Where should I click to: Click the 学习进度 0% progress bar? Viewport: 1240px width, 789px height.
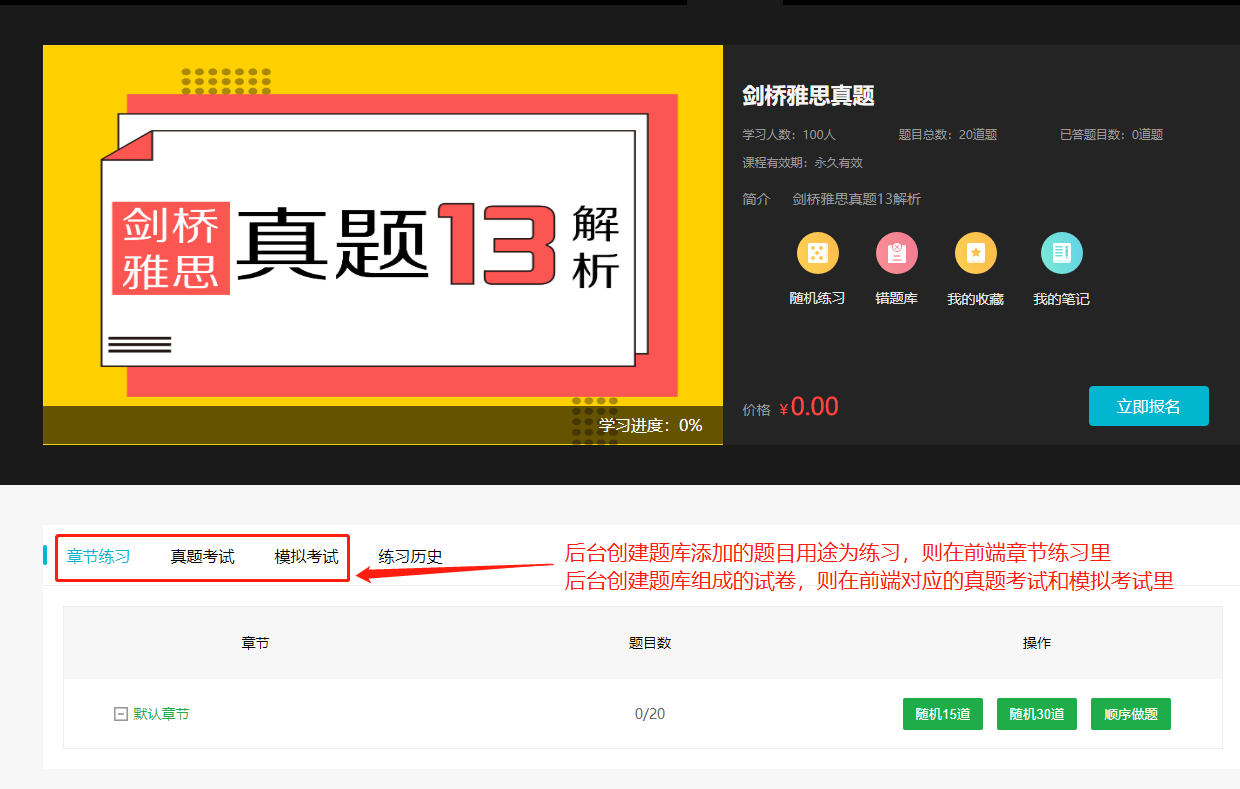383,425
